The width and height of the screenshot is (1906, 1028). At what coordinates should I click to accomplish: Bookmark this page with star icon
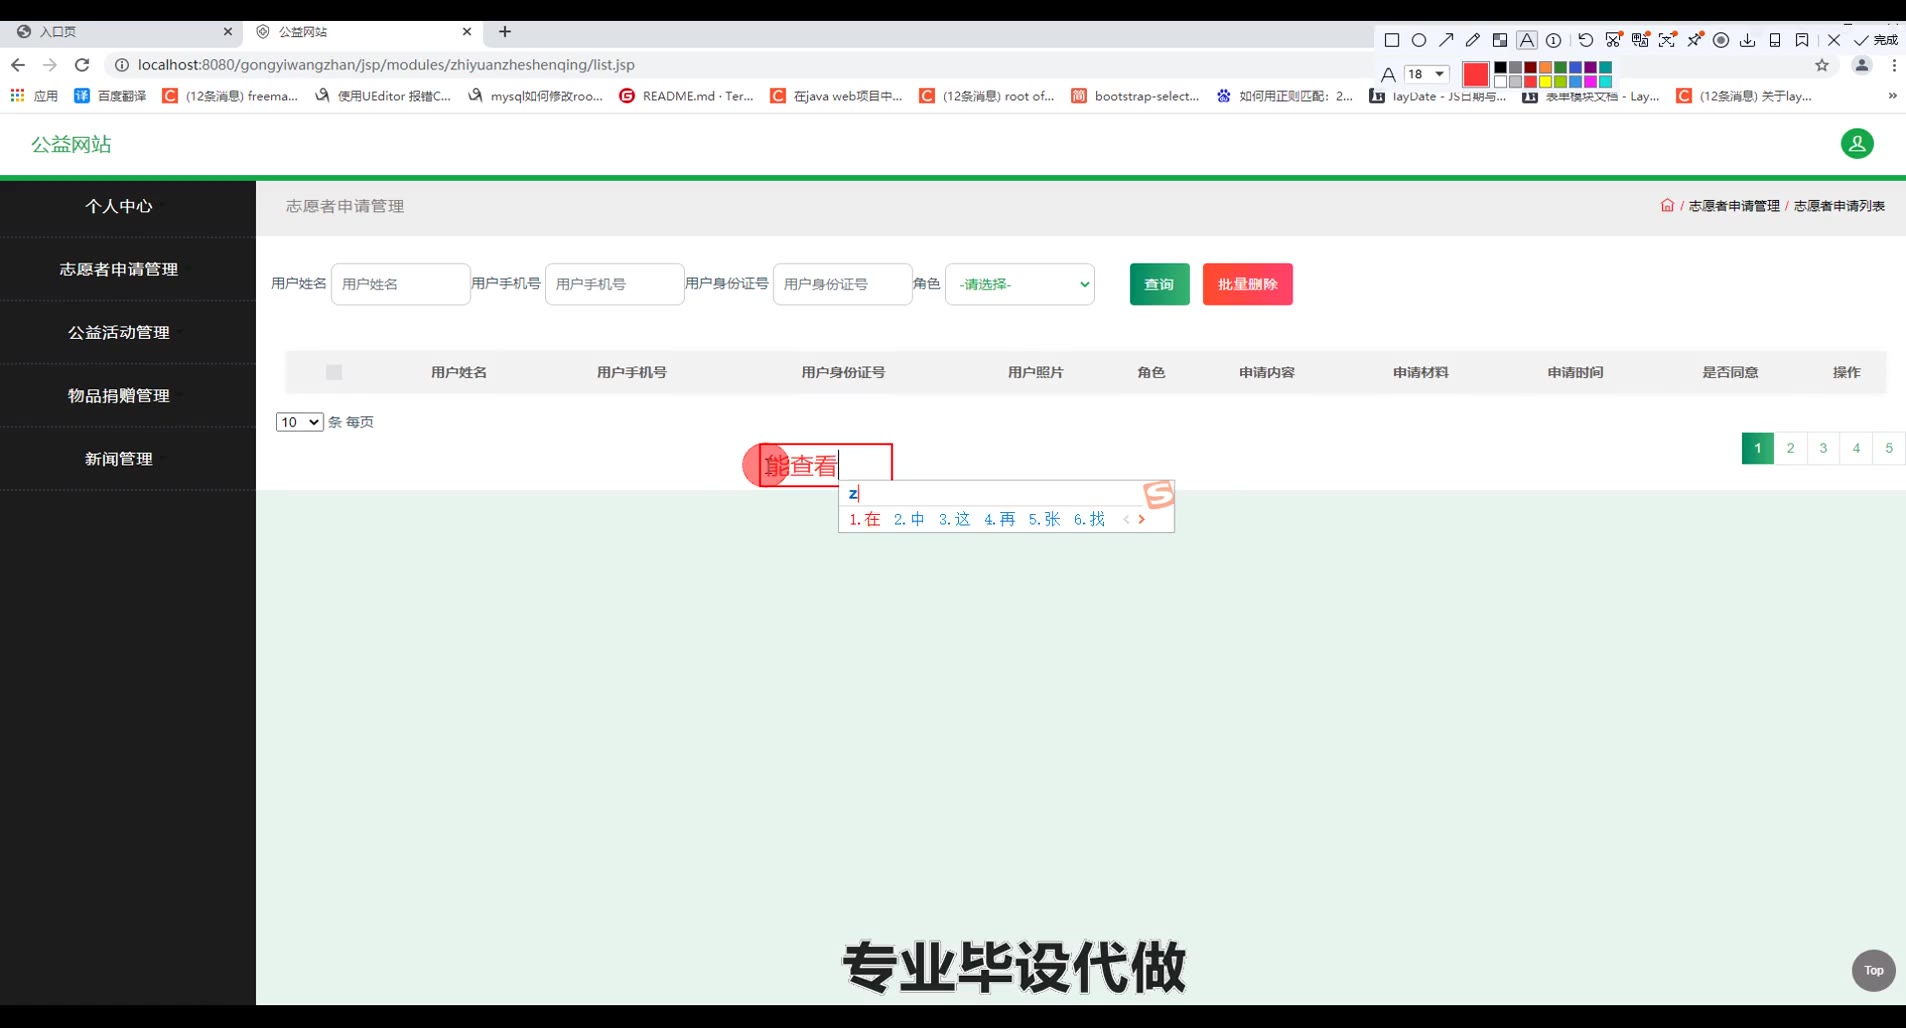tap(1822, 65)
